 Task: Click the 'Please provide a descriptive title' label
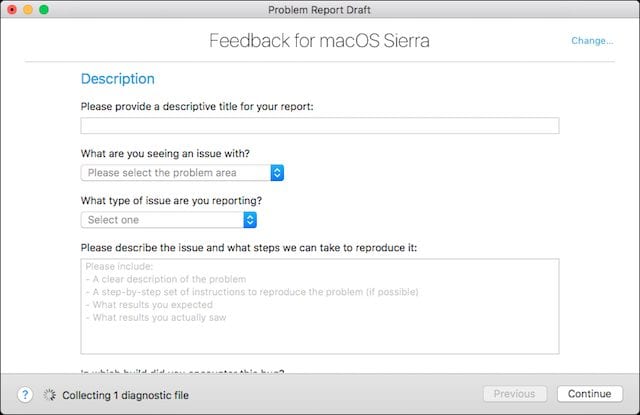(197, 106)
